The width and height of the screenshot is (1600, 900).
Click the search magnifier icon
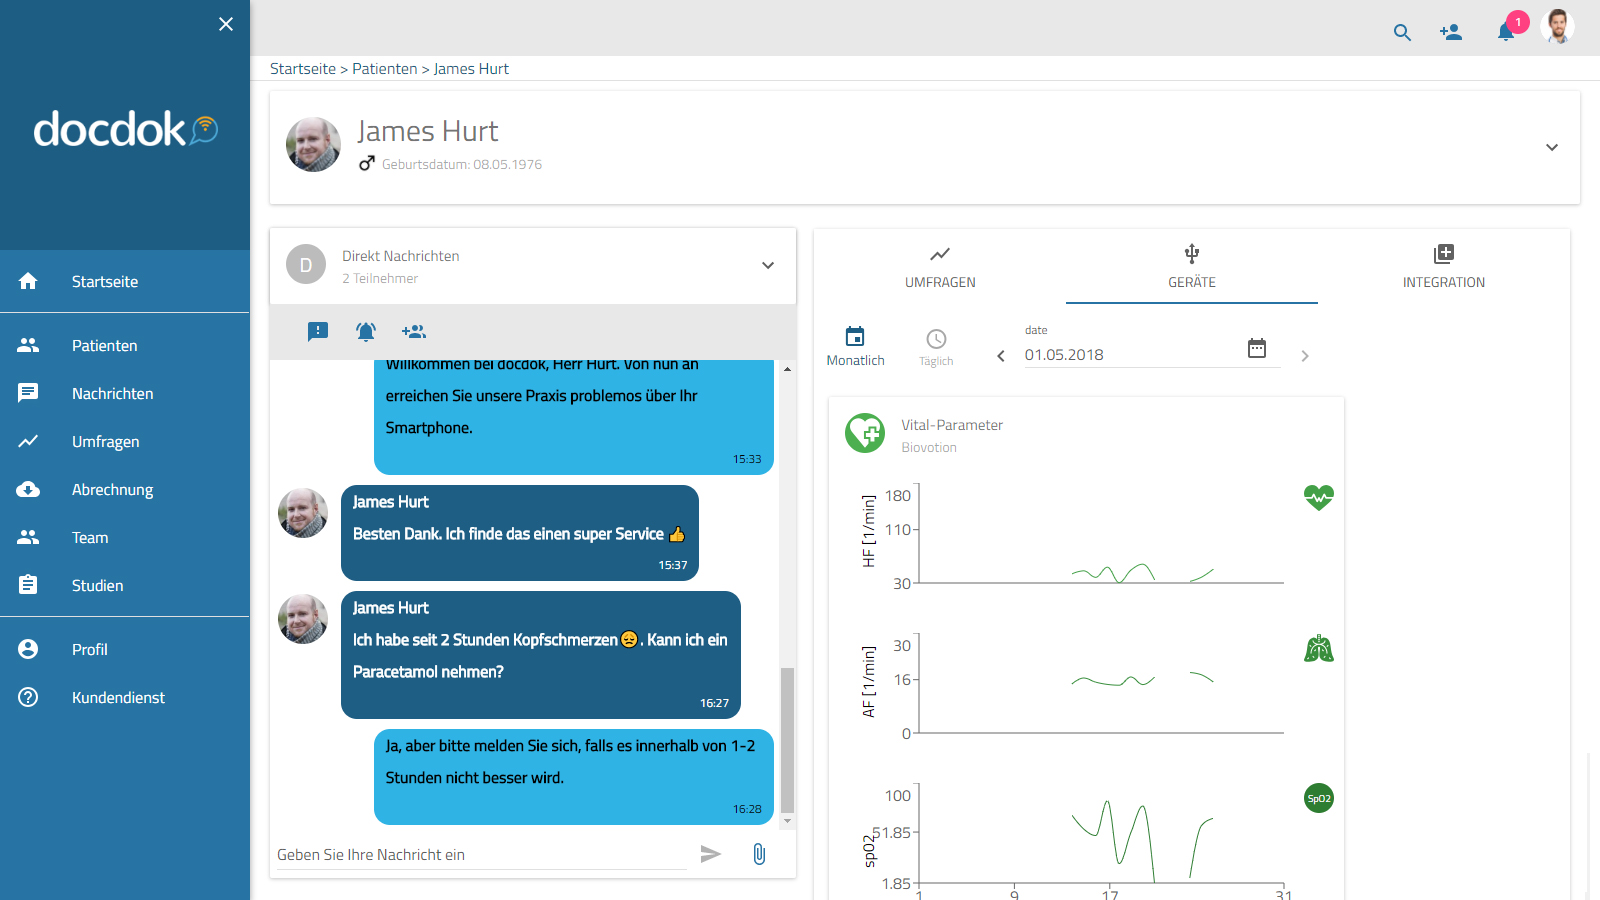[x=1402, y=32]
